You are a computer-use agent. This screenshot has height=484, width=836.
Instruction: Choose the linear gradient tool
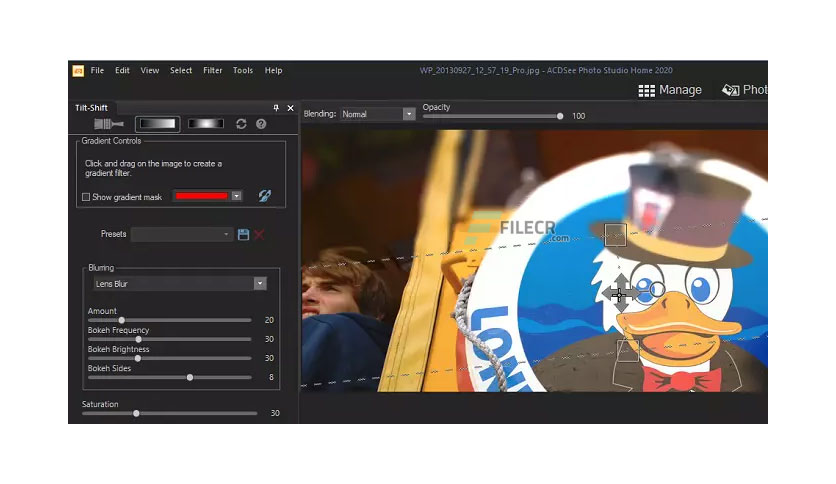pos(157,124)
